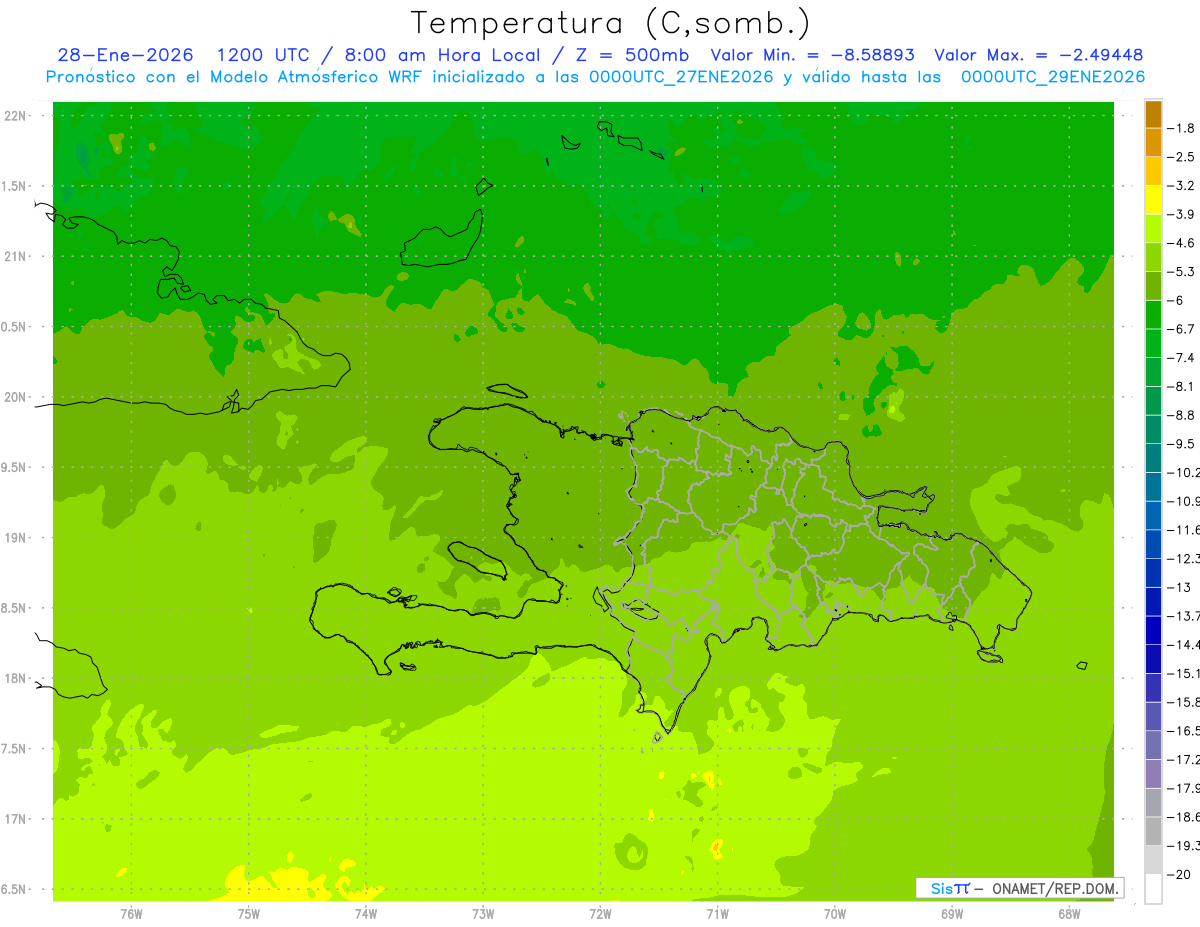Click the "-9.5" colorbar value
1200x927 pixels.
pos(1182,443)
